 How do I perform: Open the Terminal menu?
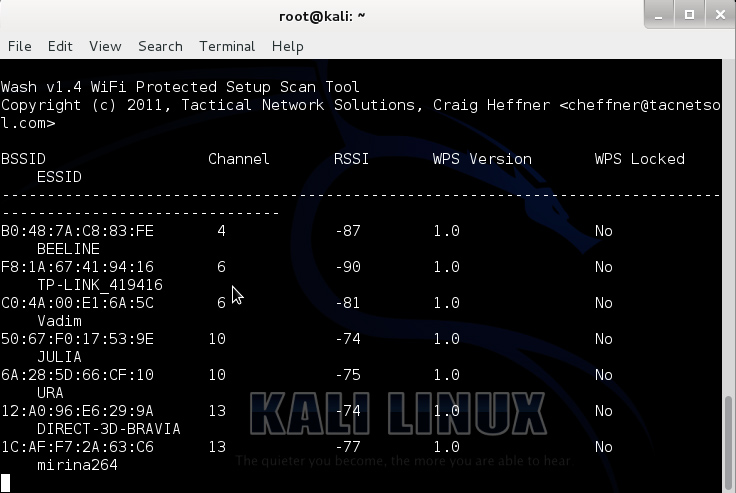(x=227, y=46)
